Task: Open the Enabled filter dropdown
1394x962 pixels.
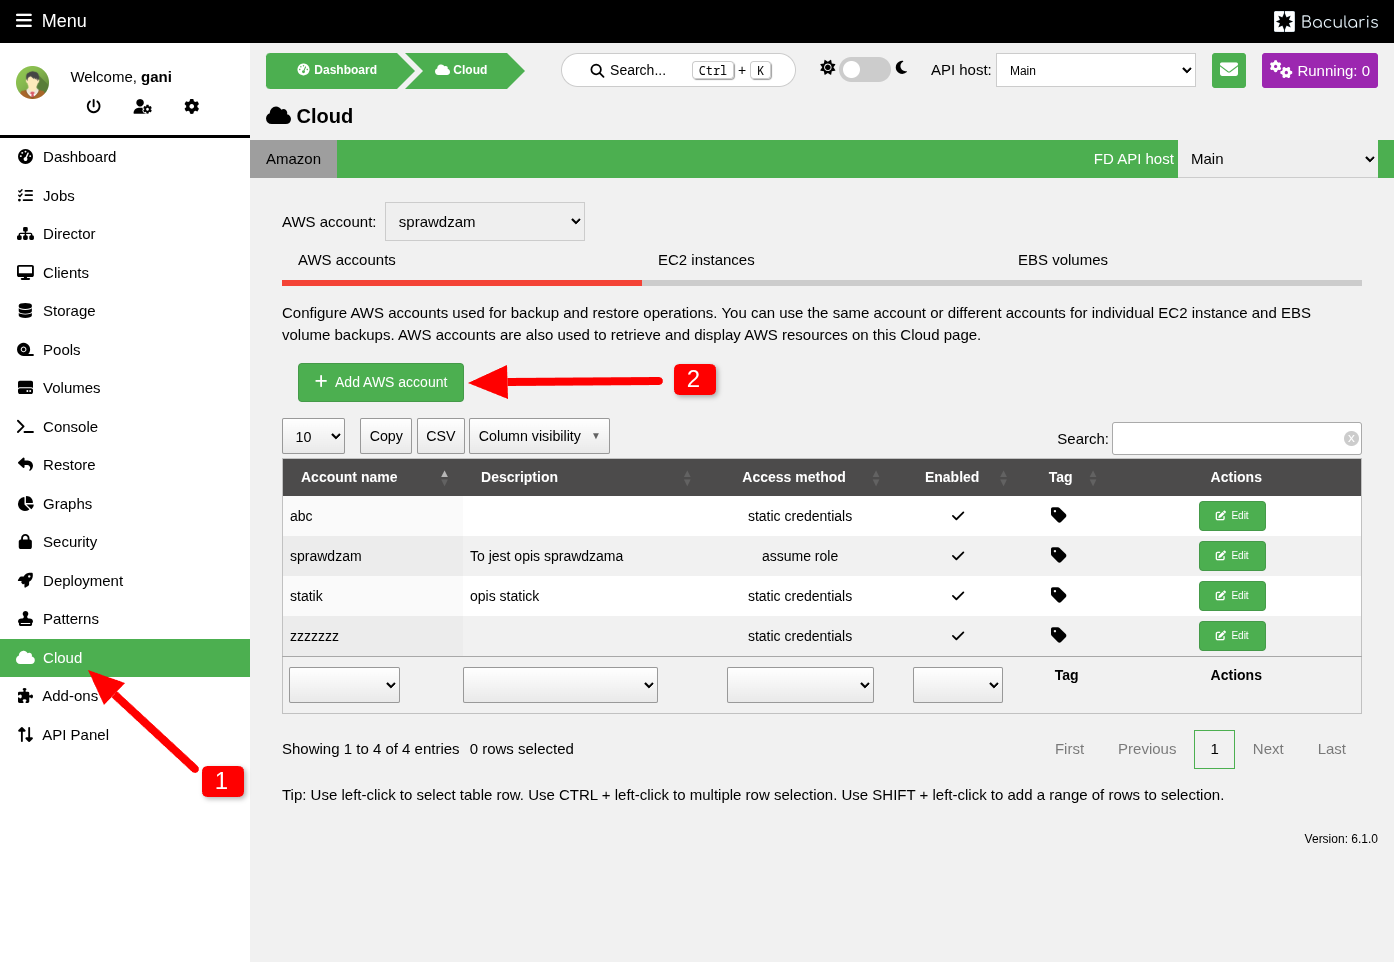Action: click(x=958, y=685)
